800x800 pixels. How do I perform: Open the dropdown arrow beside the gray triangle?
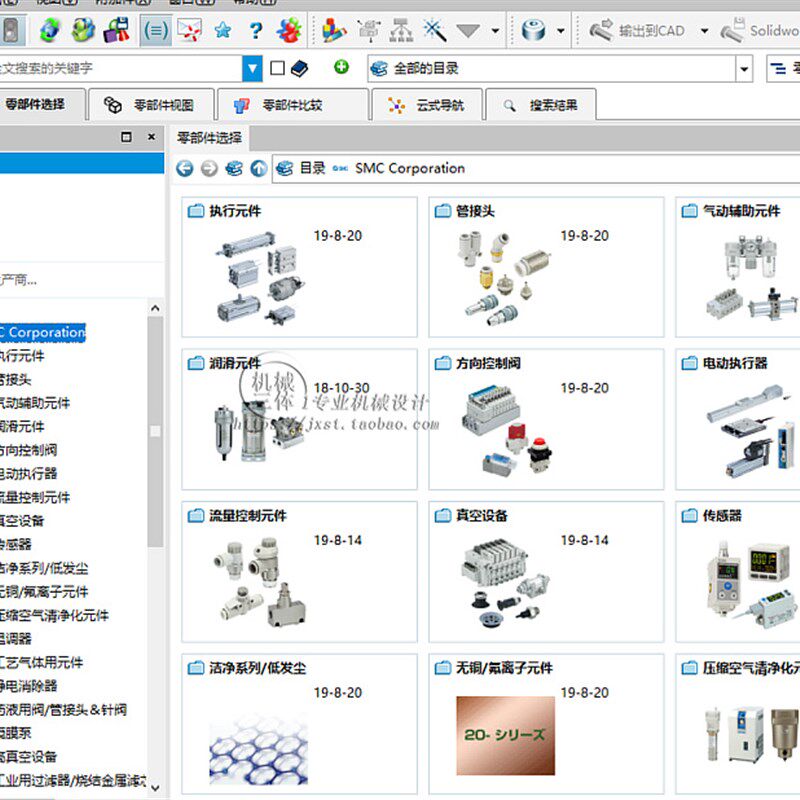pyautogui.click(x=495, y=31)
